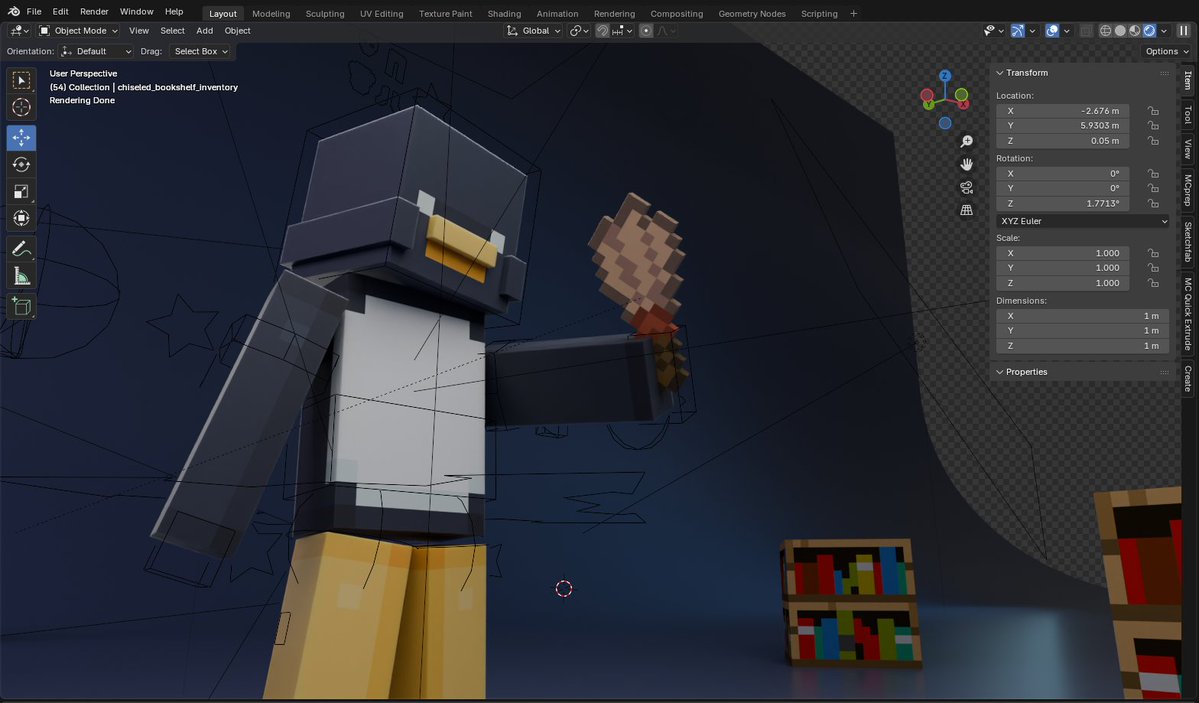Image resolution: width=1199 pixels, height=703 pixels.
Task: Select the Annotate pencil tool
Action: [21, 249]
